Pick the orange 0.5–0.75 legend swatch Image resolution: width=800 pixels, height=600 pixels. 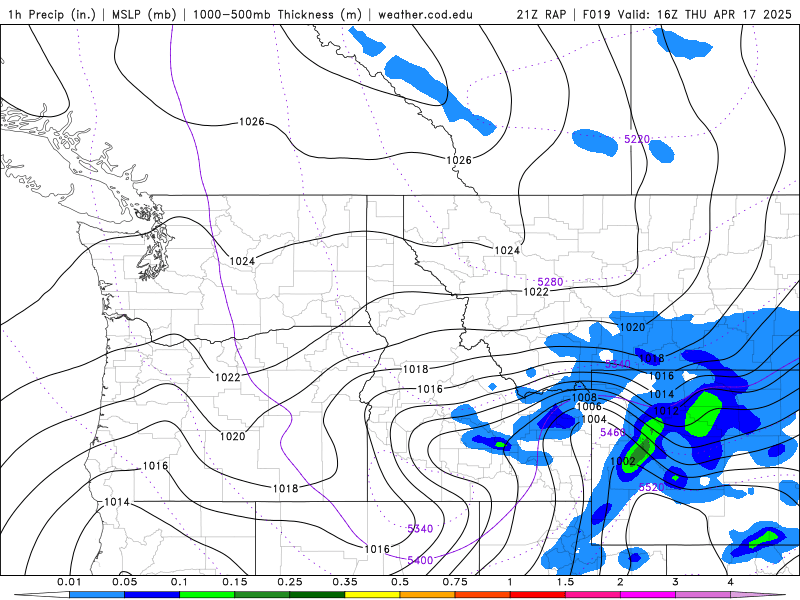[428, 595]
